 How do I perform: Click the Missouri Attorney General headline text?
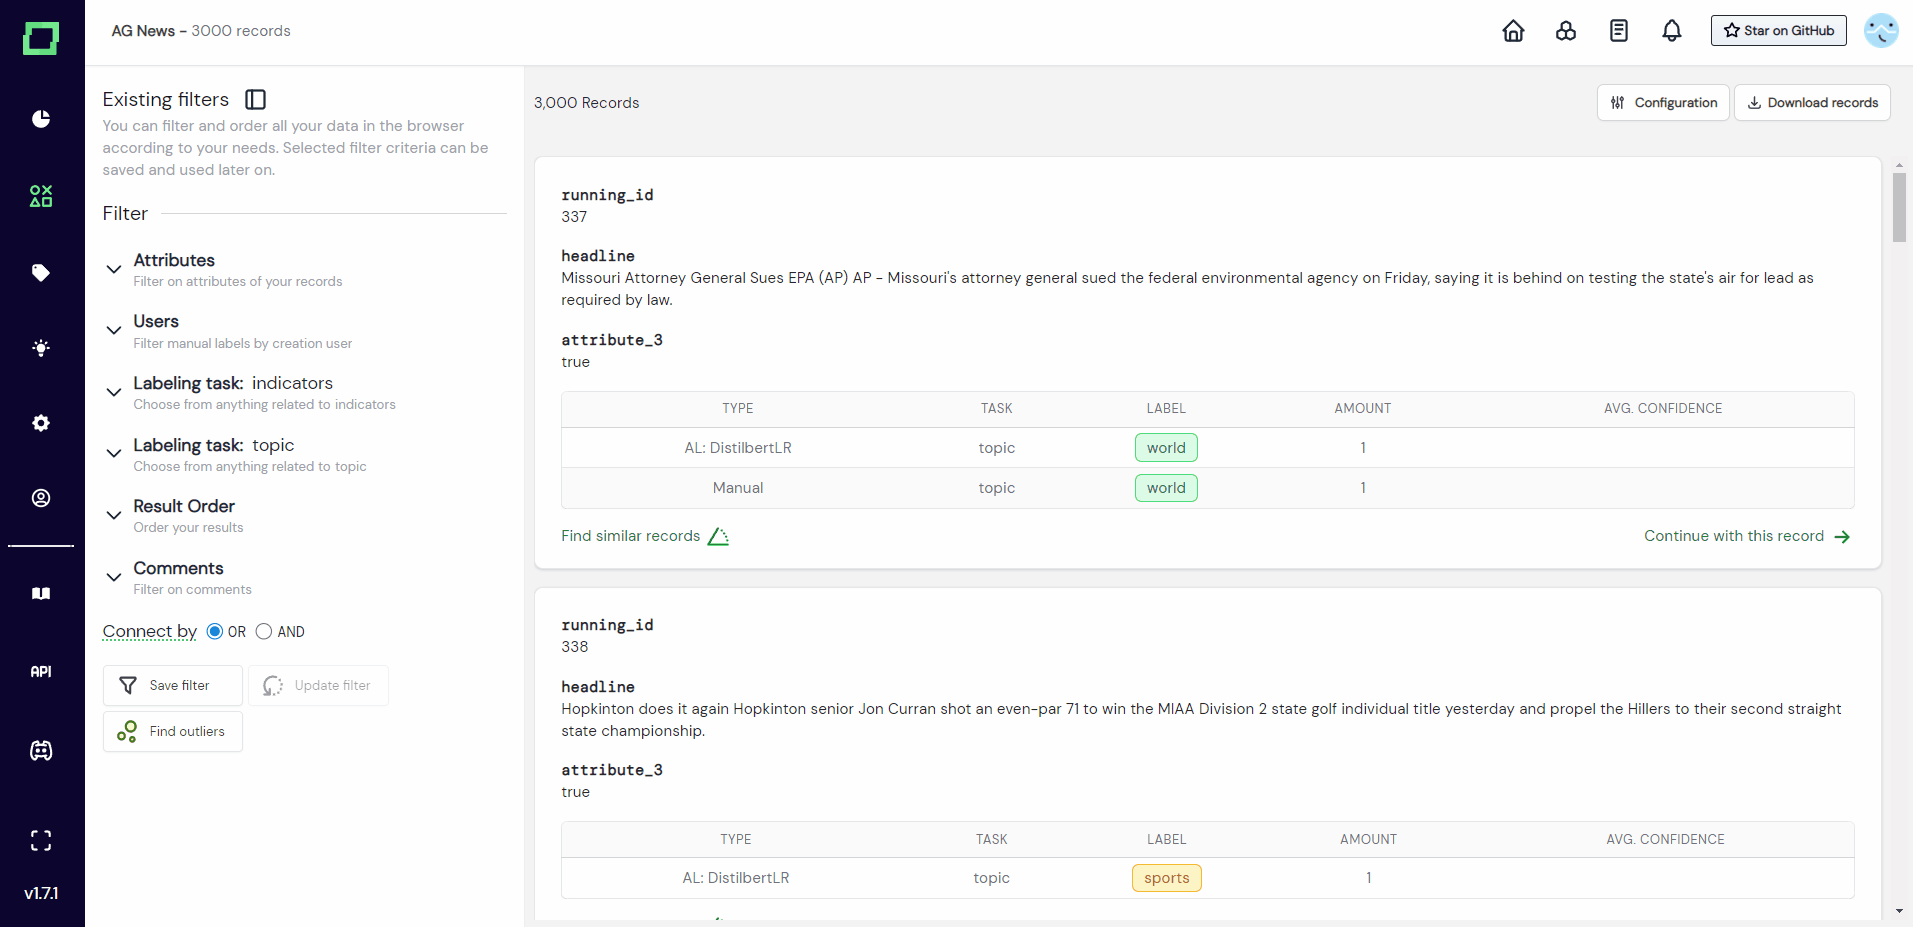1187,289
